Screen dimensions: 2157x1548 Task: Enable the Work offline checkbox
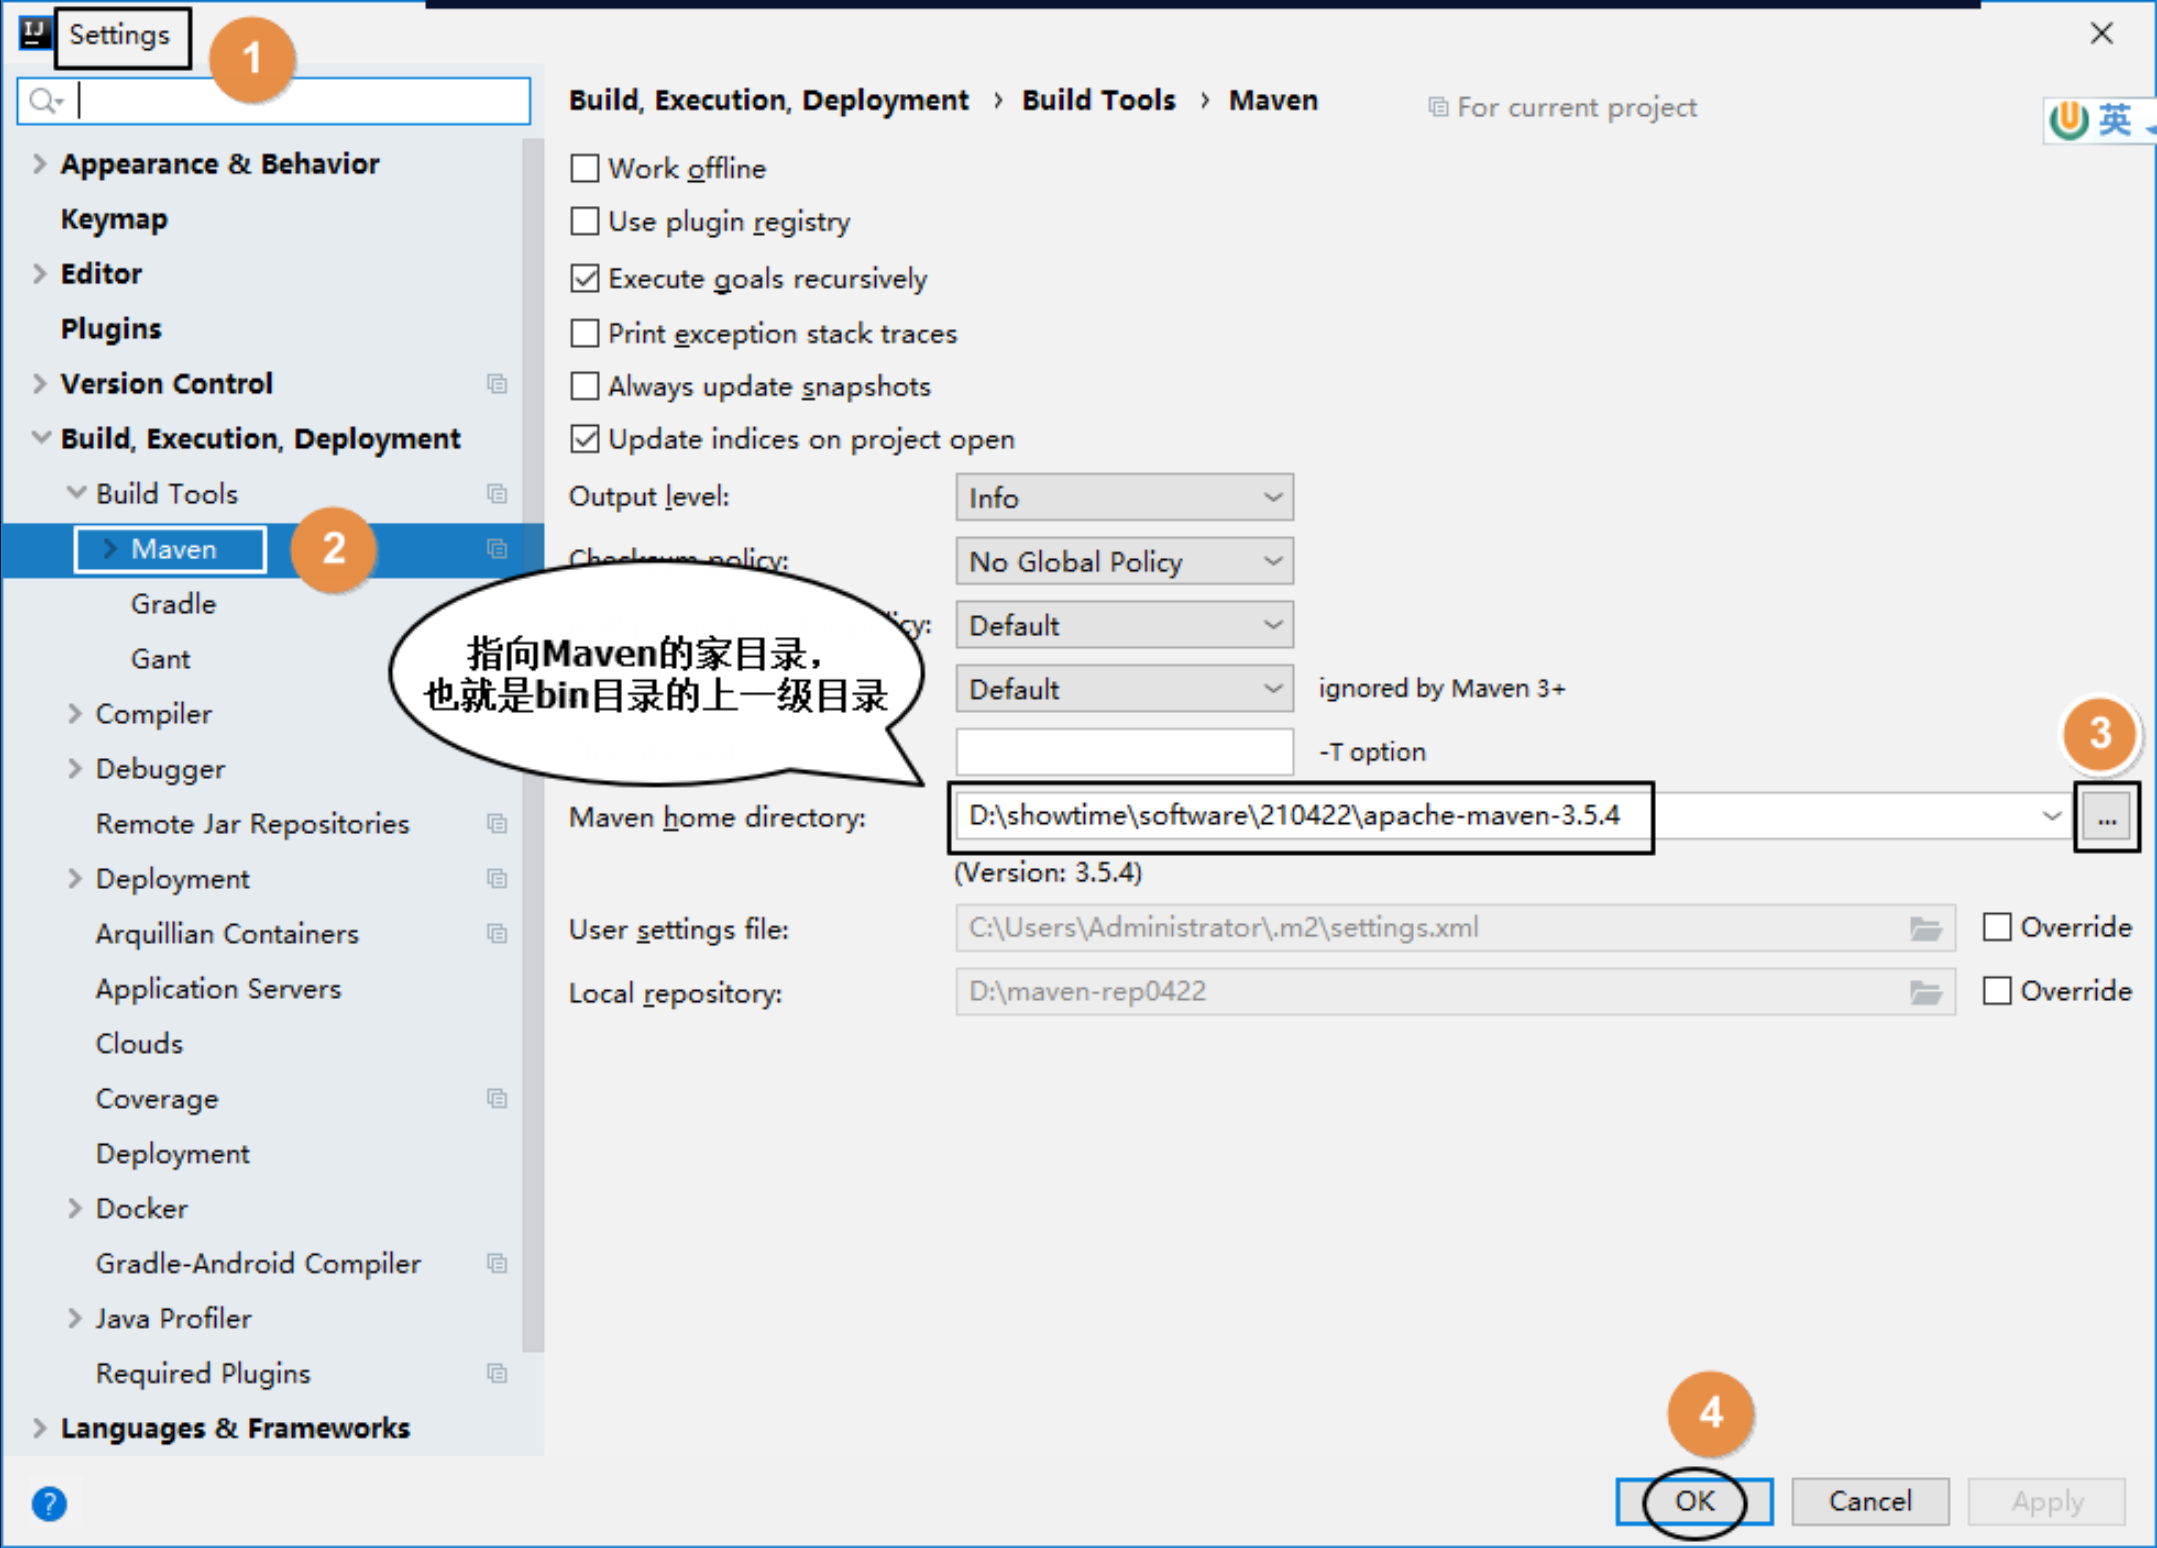click(x=585, y=168)
